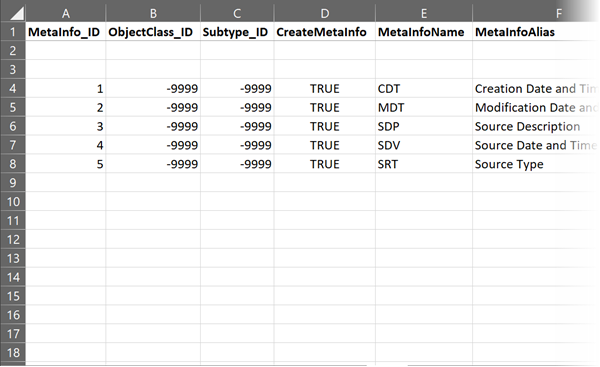Select row 11 header
This screenshot has height=367, width=600.
[13, 220]
